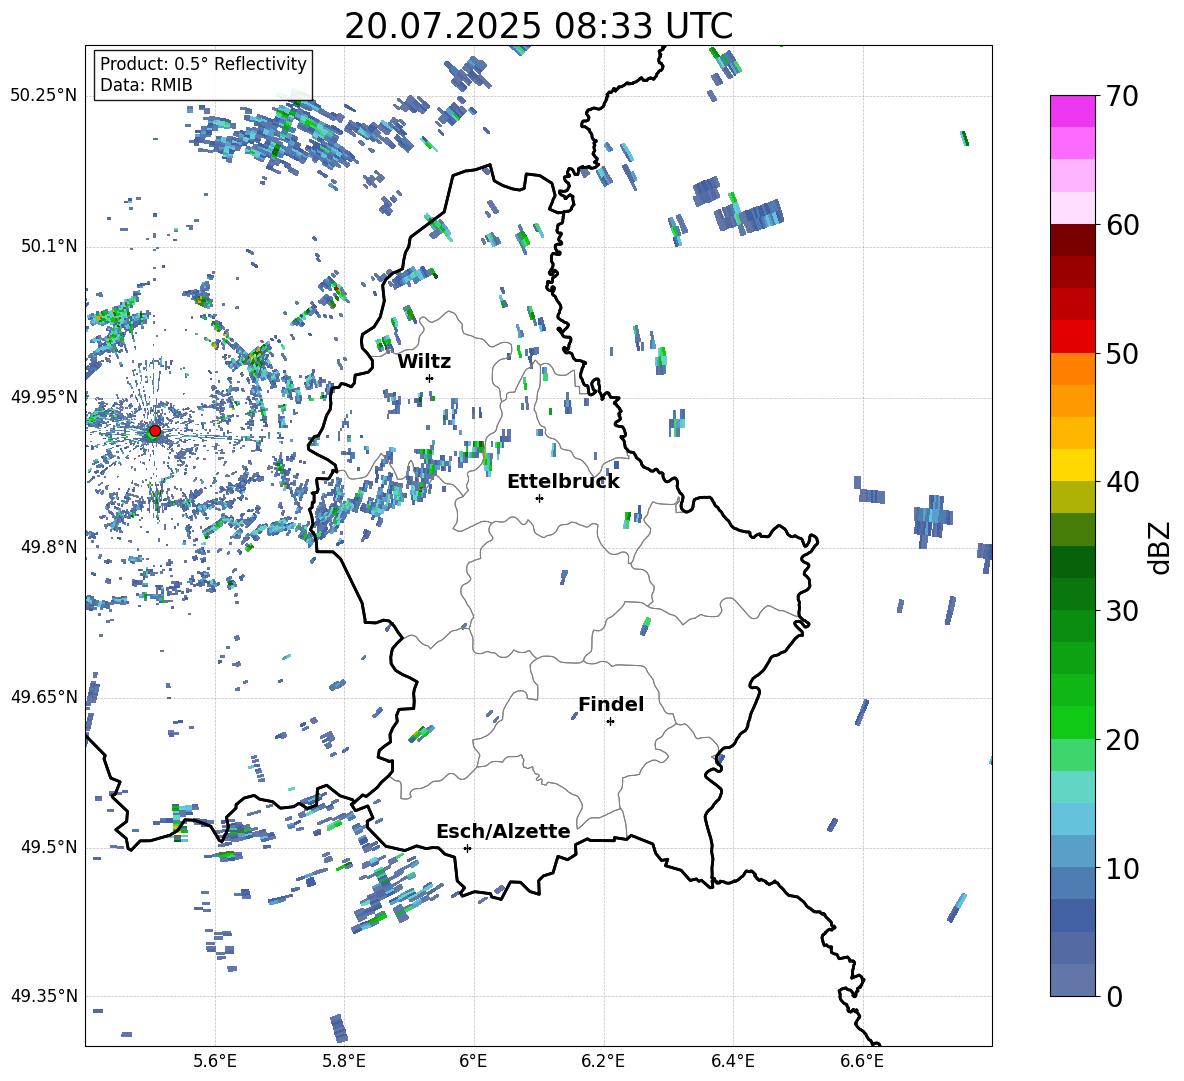Screen dimensions: 1184x1081
Task: Click the 6.4°E longitude label
Action: click(x=732, y=1061)
